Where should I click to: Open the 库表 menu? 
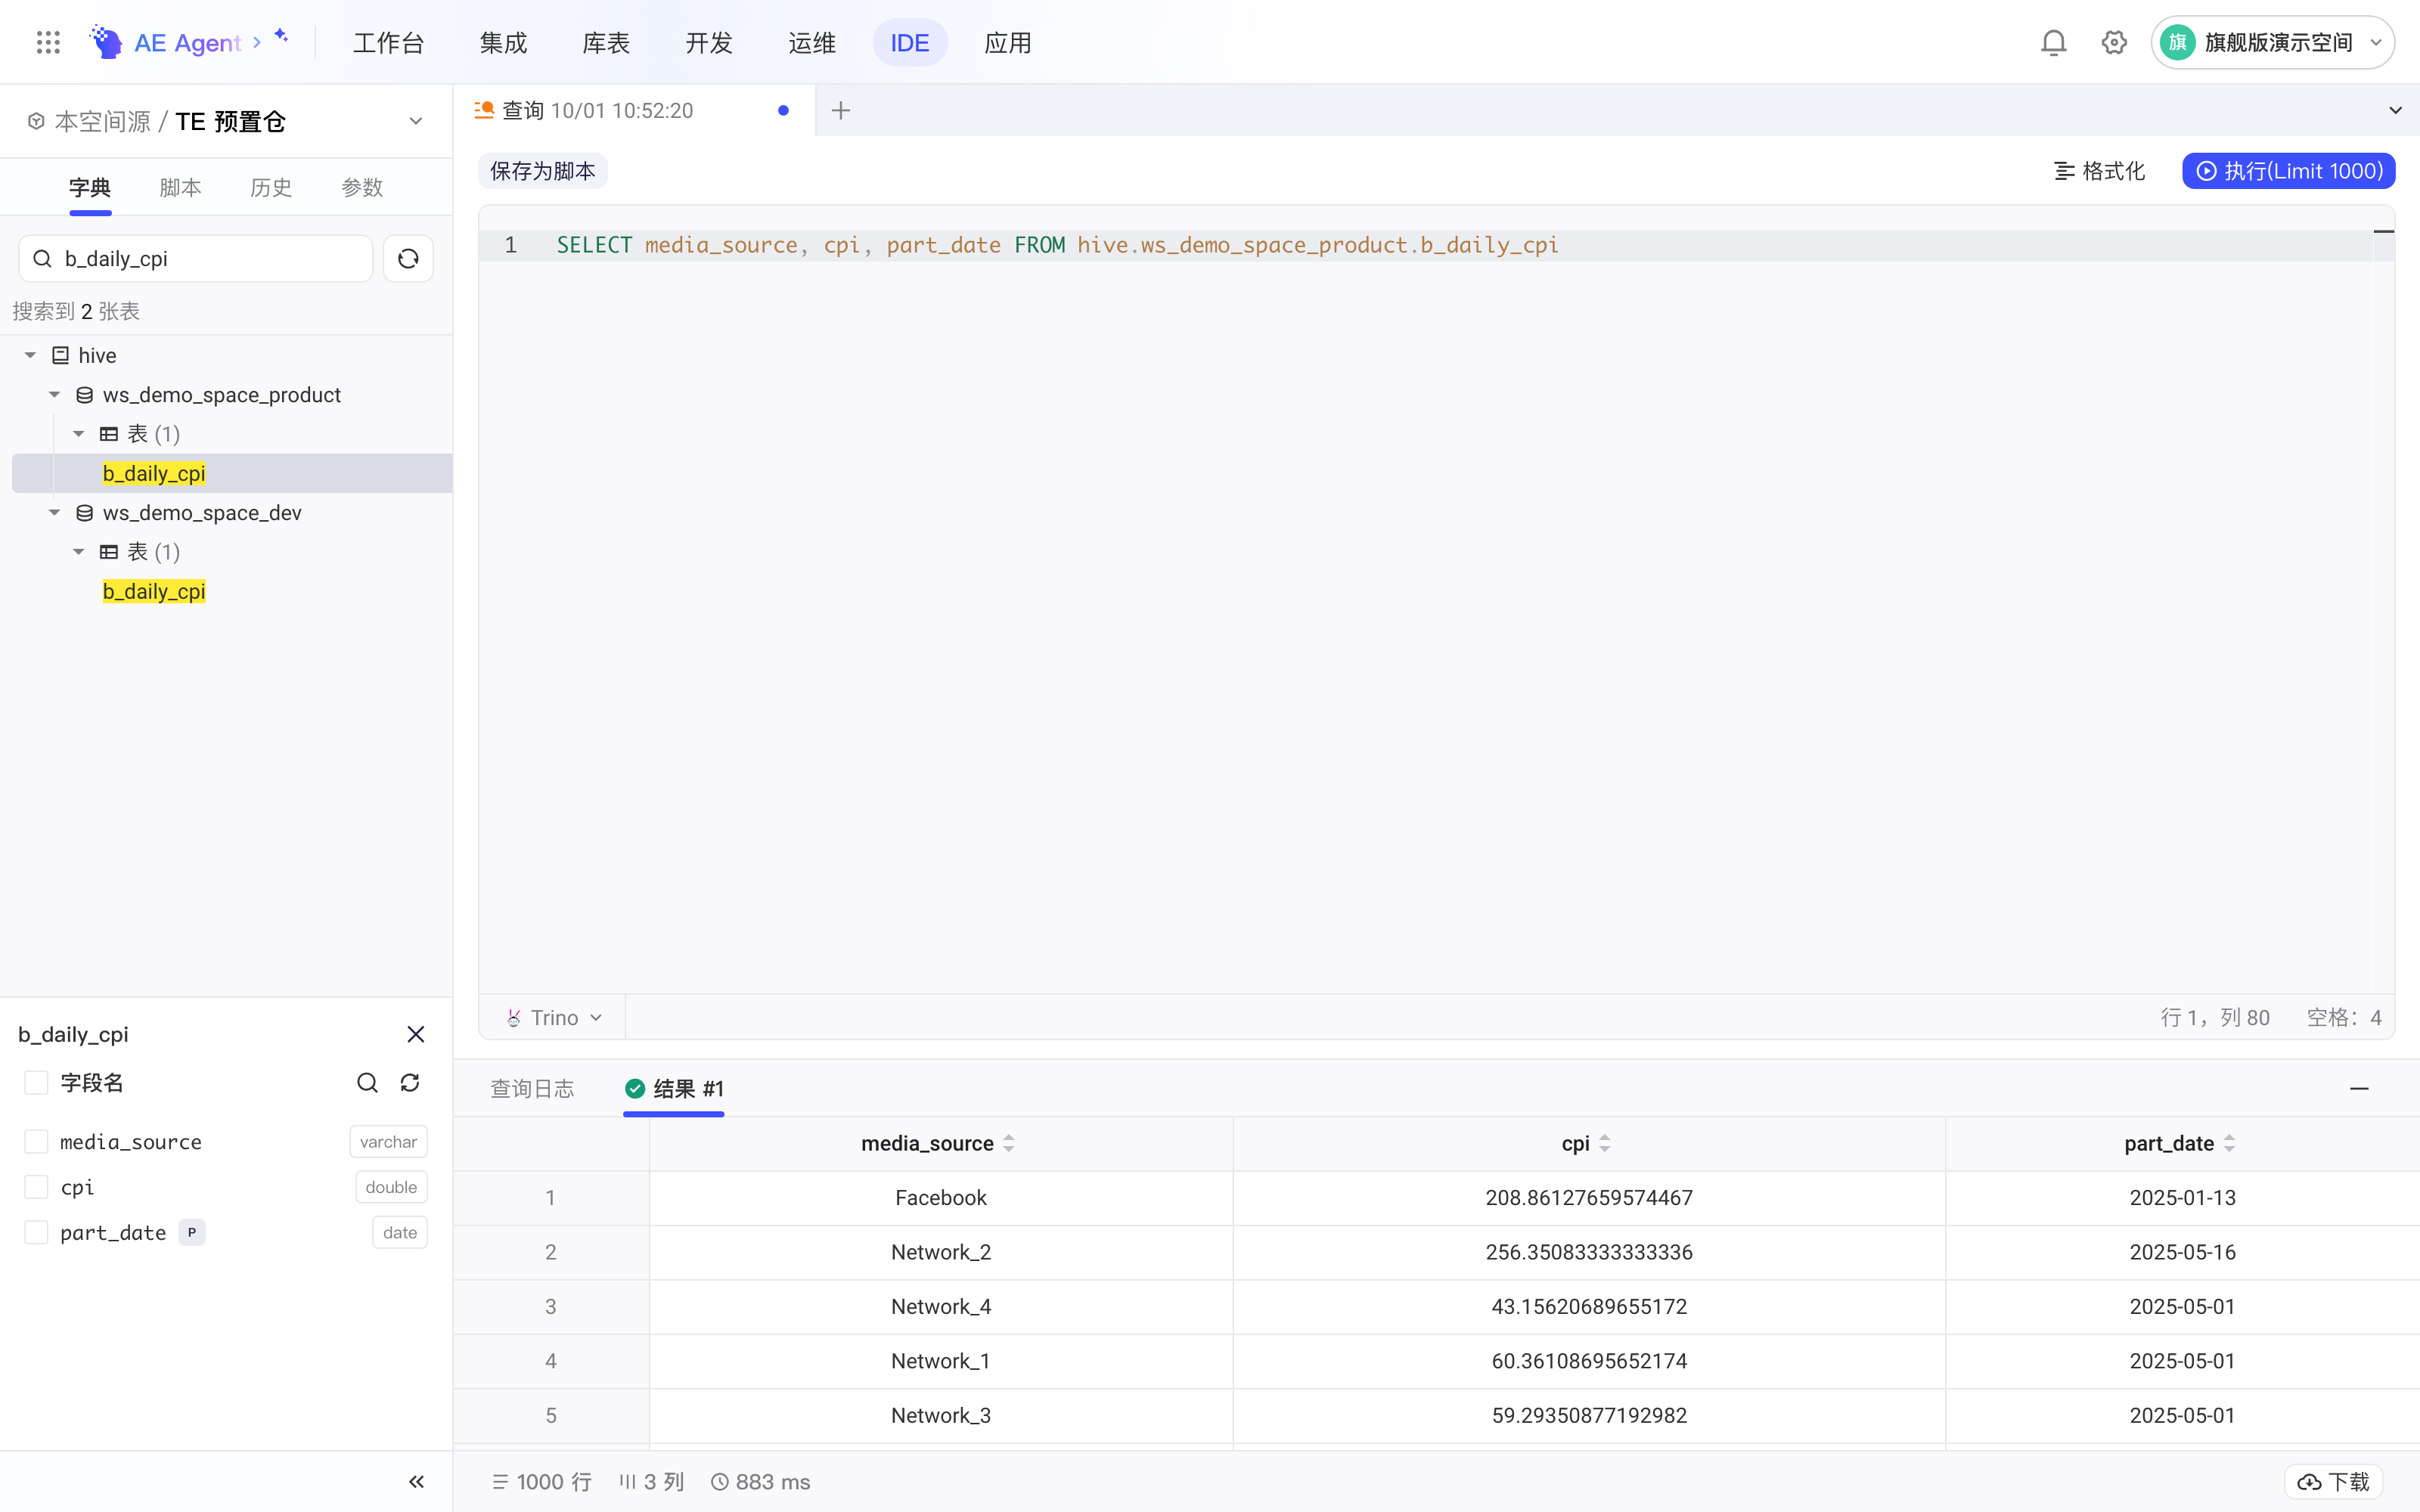pos(606,43)
